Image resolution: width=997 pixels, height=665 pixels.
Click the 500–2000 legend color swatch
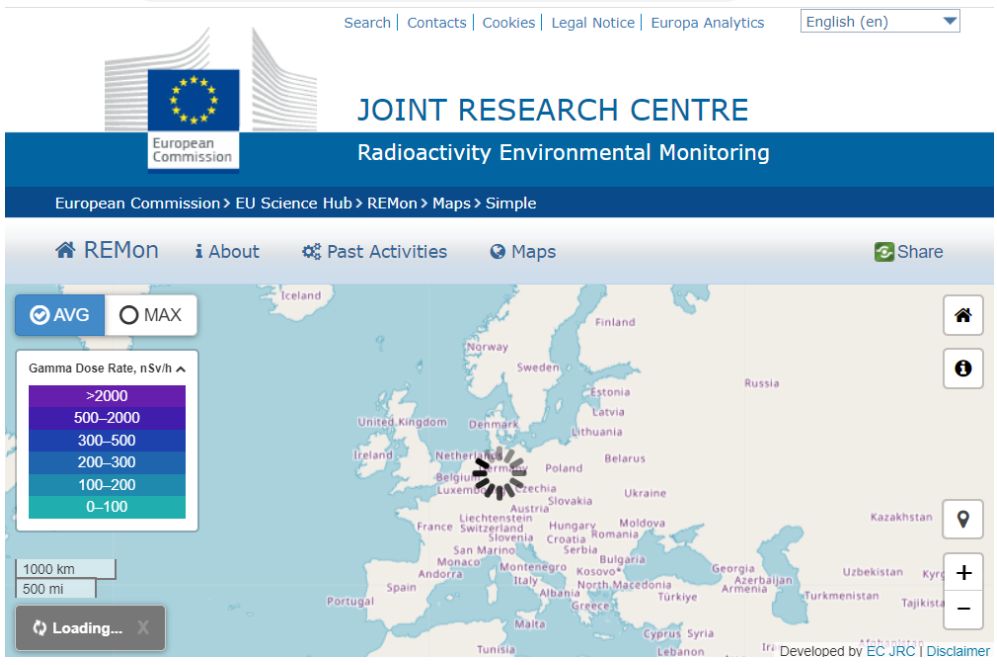[107, 418]
